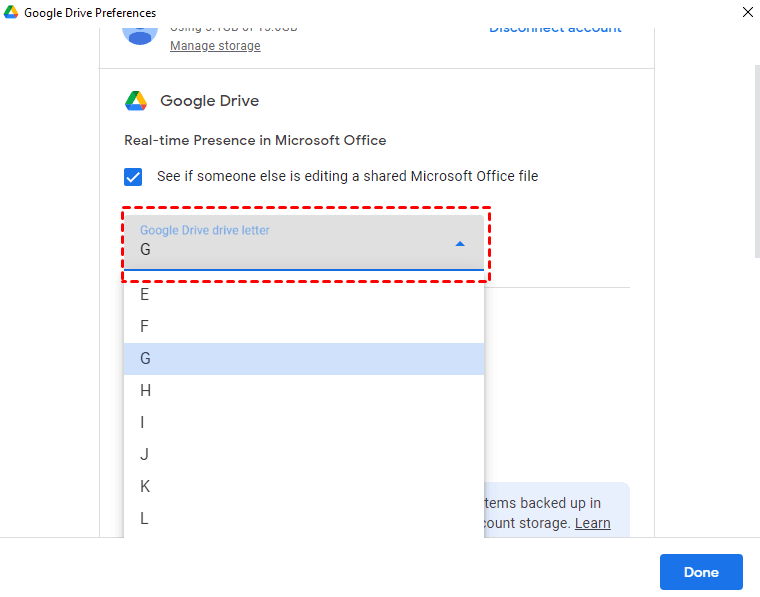
Task: Click the Google Drive section logo icon
Action: point(136,101)
